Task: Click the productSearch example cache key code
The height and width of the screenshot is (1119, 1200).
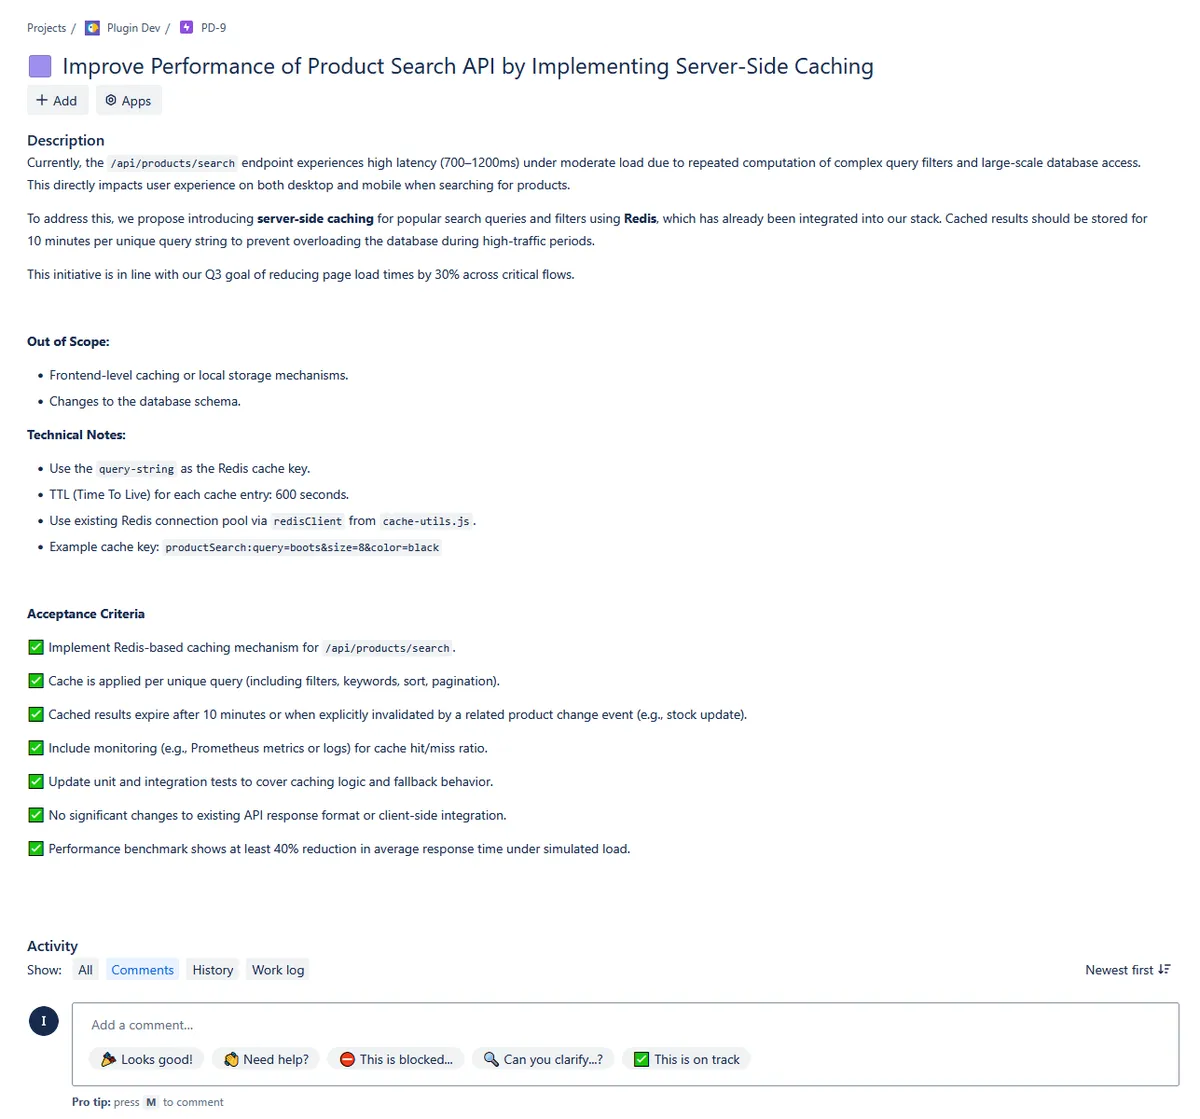Action: click(x=302, y=547)
